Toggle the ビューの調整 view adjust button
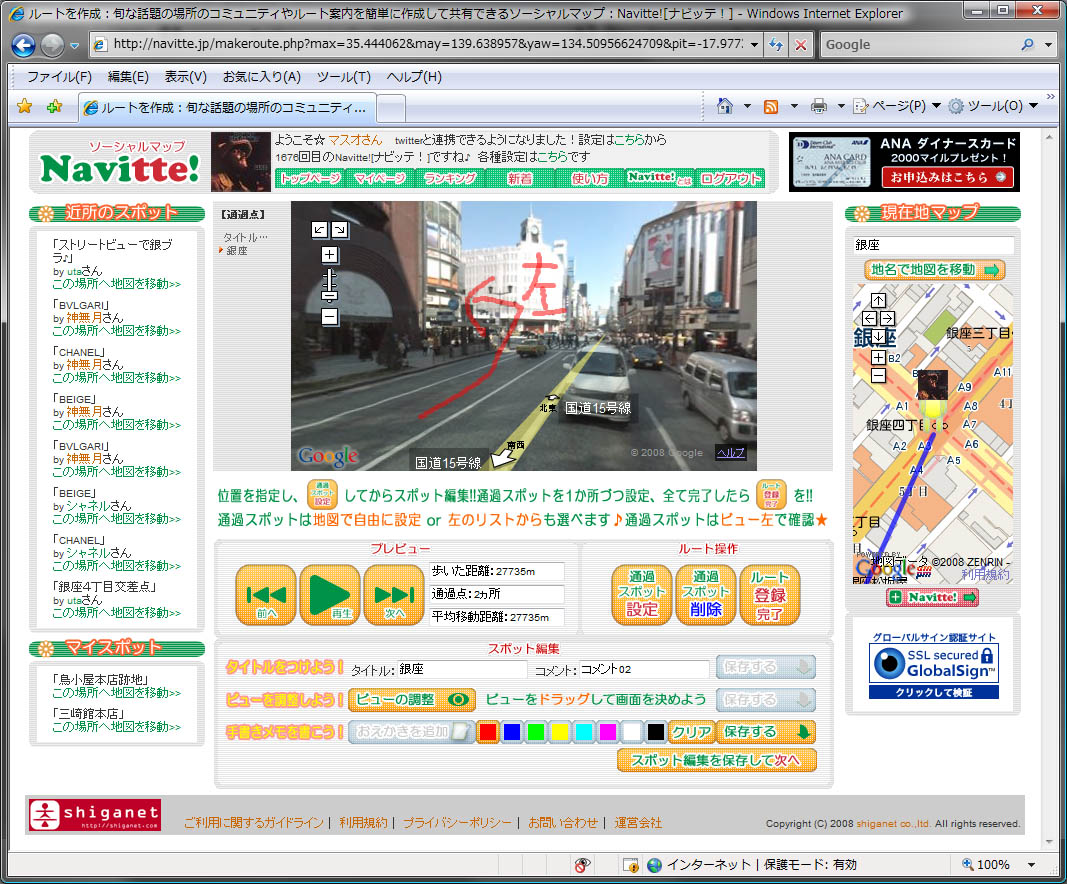Image resolution: width=1067 pixels, height=884 pixels. (411, 700)
